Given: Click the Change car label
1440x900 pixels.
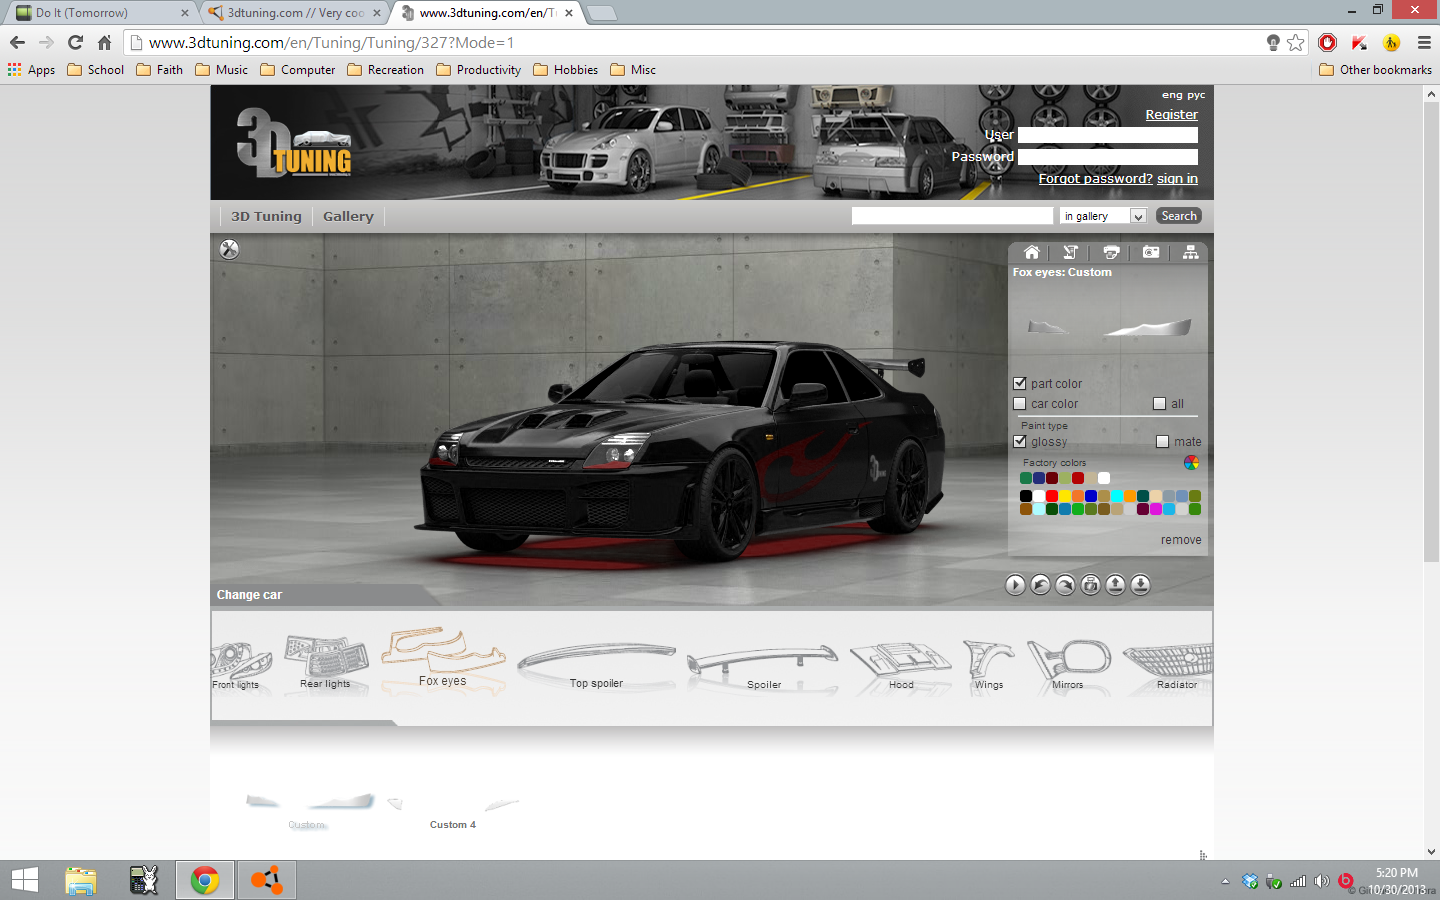Looking at the screenshot, I should (249, 595).
